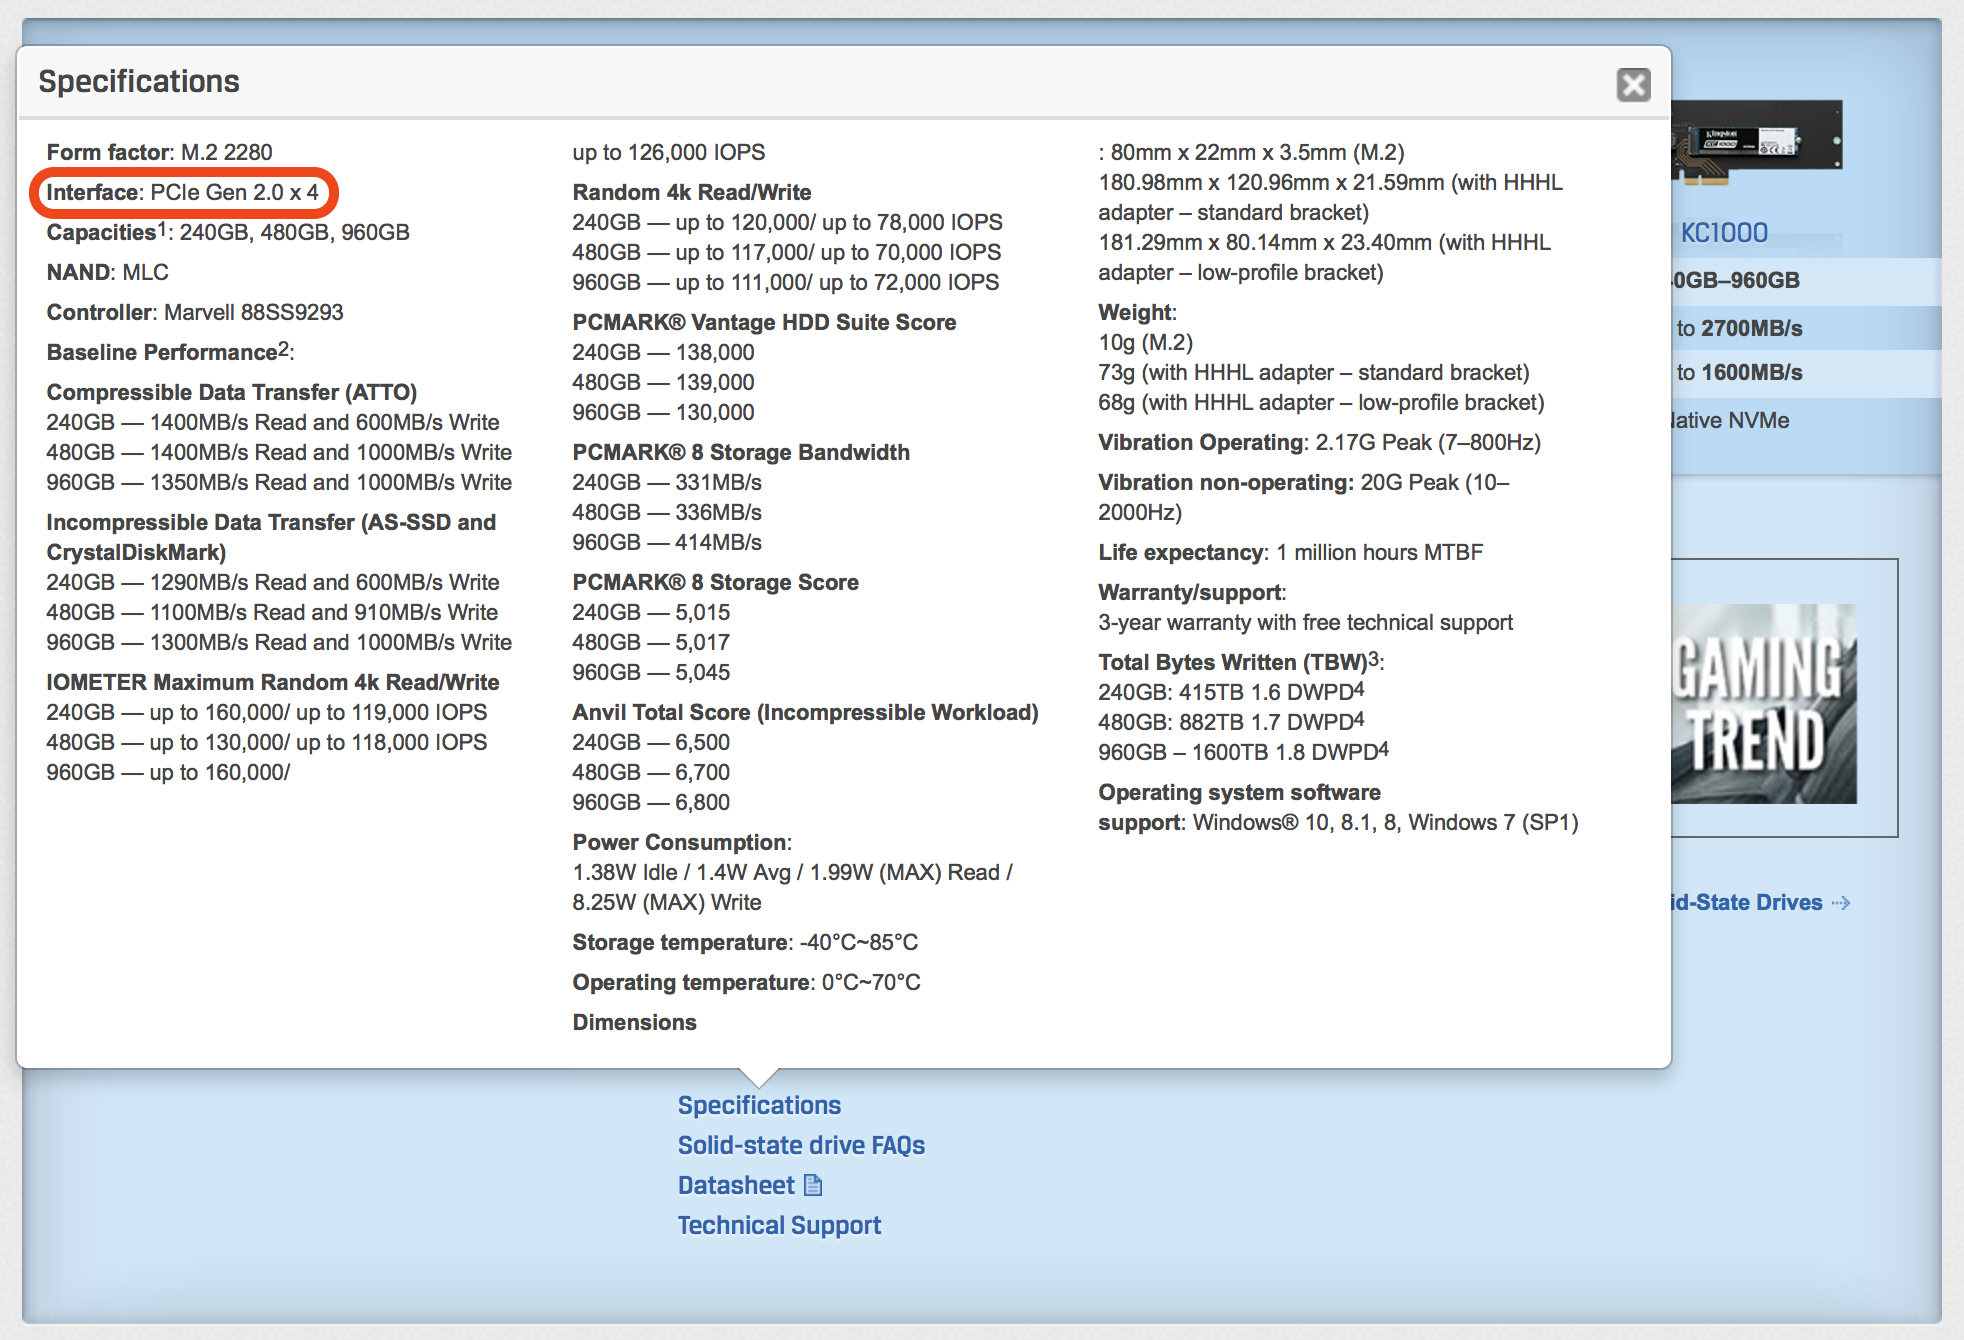Viewport: 1964px width, 1340px height.
Task: Click 'Vibration Operating: 2.17G Peak' line
Action: [x=1320, y=442]
